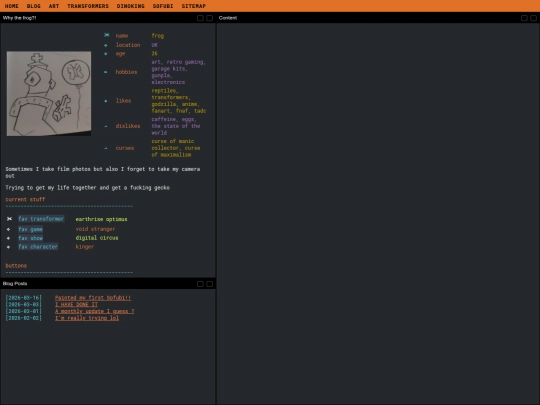
Task: Click the 'void stranger' value
Action: click(x=95, y=229)
